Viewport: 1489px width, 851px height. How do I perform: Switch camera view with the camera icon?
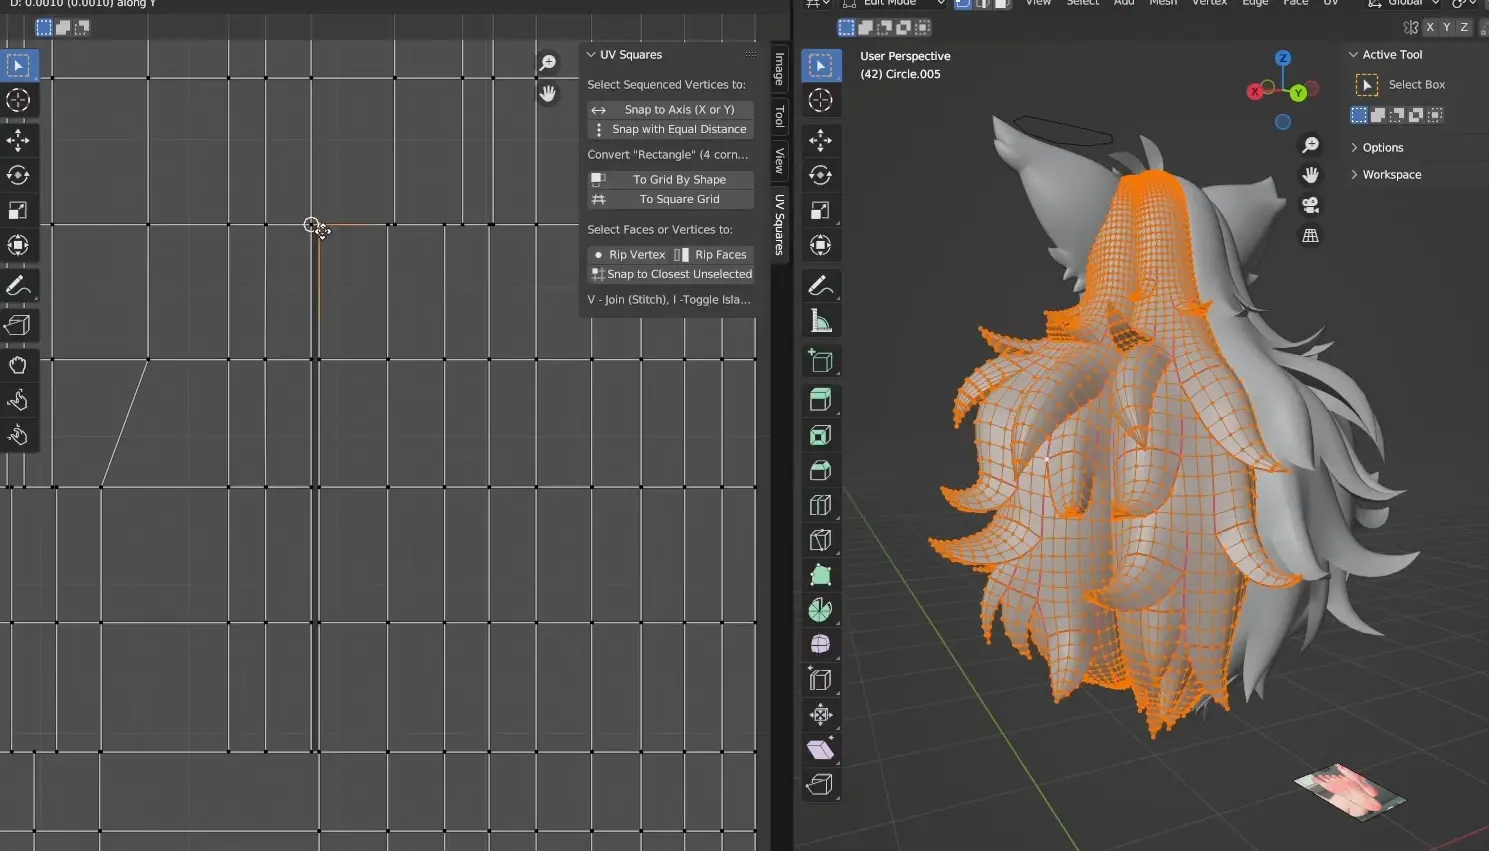pyautogui.click(x=1310, y=205)
